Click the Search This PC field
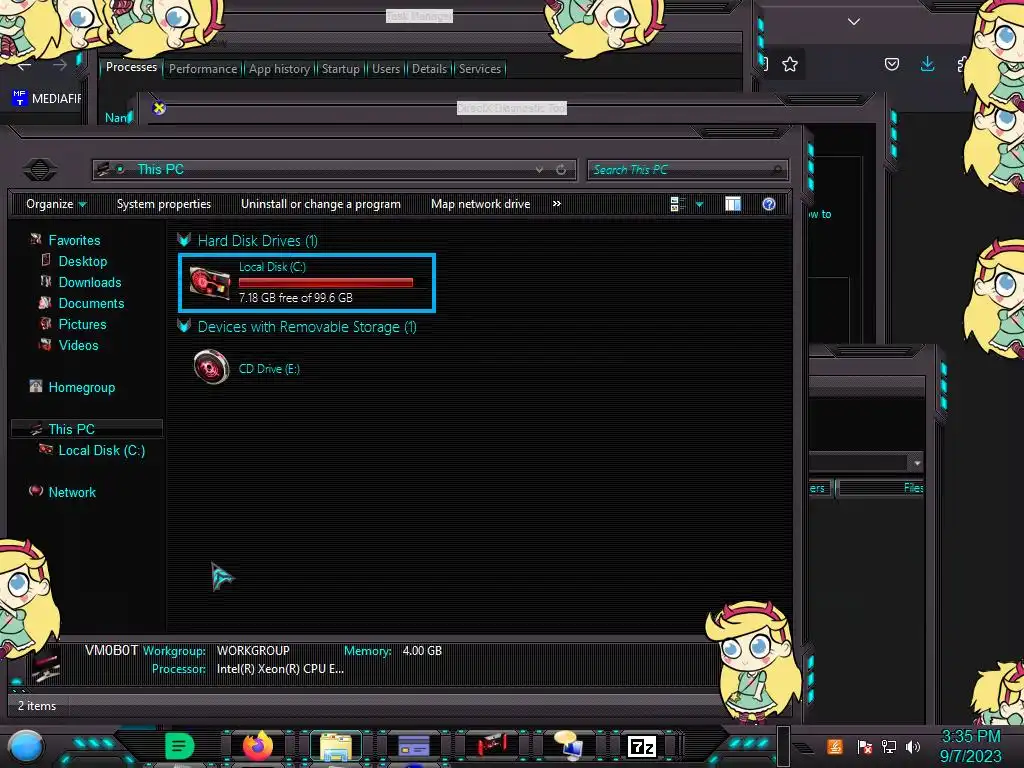The image size is (1024, 768). (x=688, y=170)
